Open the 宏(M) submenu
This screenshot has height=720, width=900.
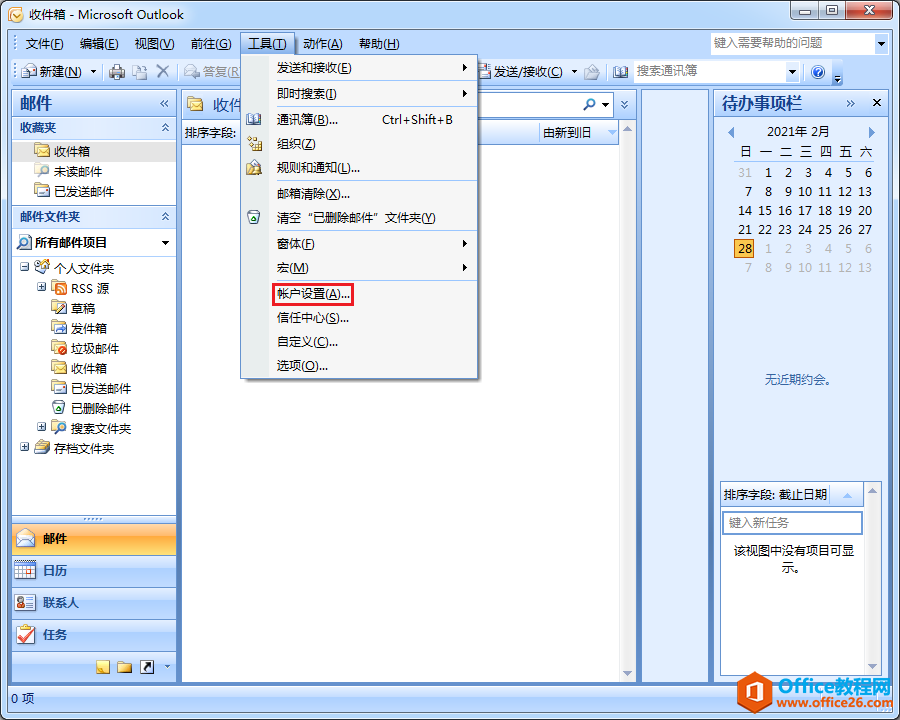tap(359, 268)
